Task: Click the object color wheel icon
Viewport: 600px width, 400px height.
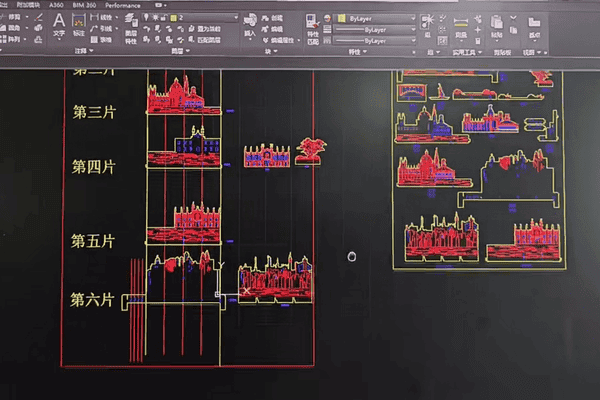Action: pyautogui.click(x=327, y=18)
